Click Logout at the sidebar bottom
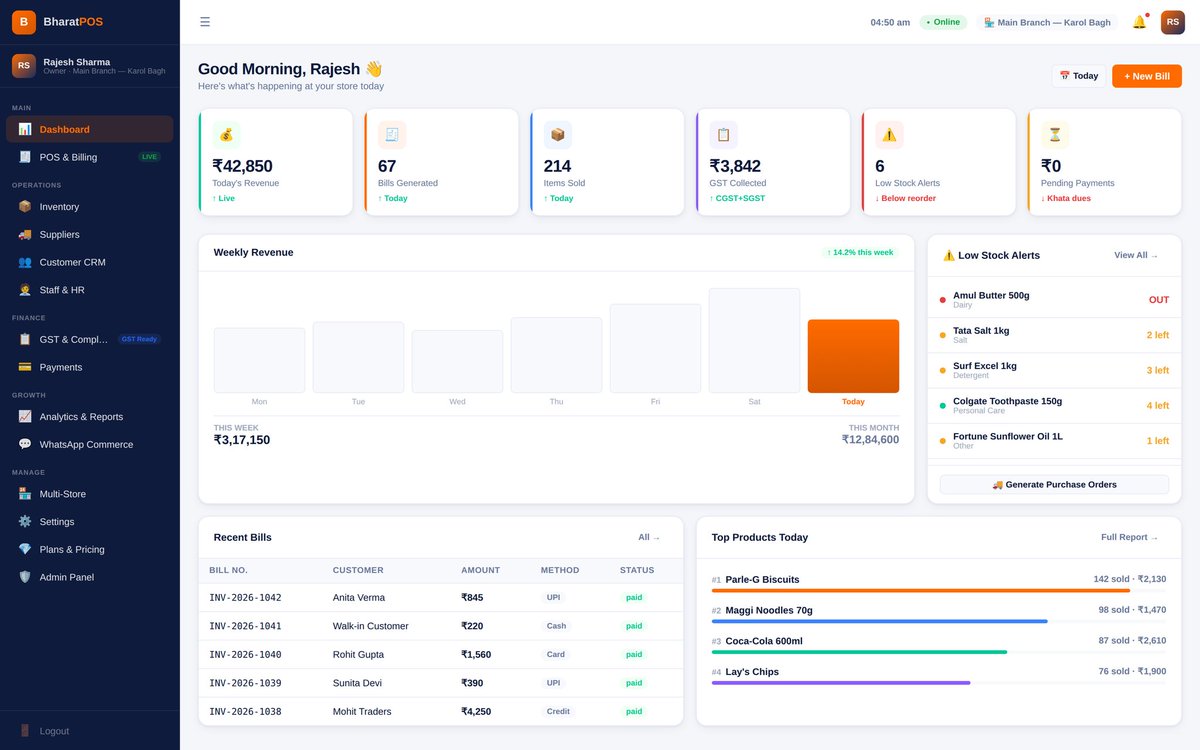This screenshot has width=1200, height=750. coord(90,731)
